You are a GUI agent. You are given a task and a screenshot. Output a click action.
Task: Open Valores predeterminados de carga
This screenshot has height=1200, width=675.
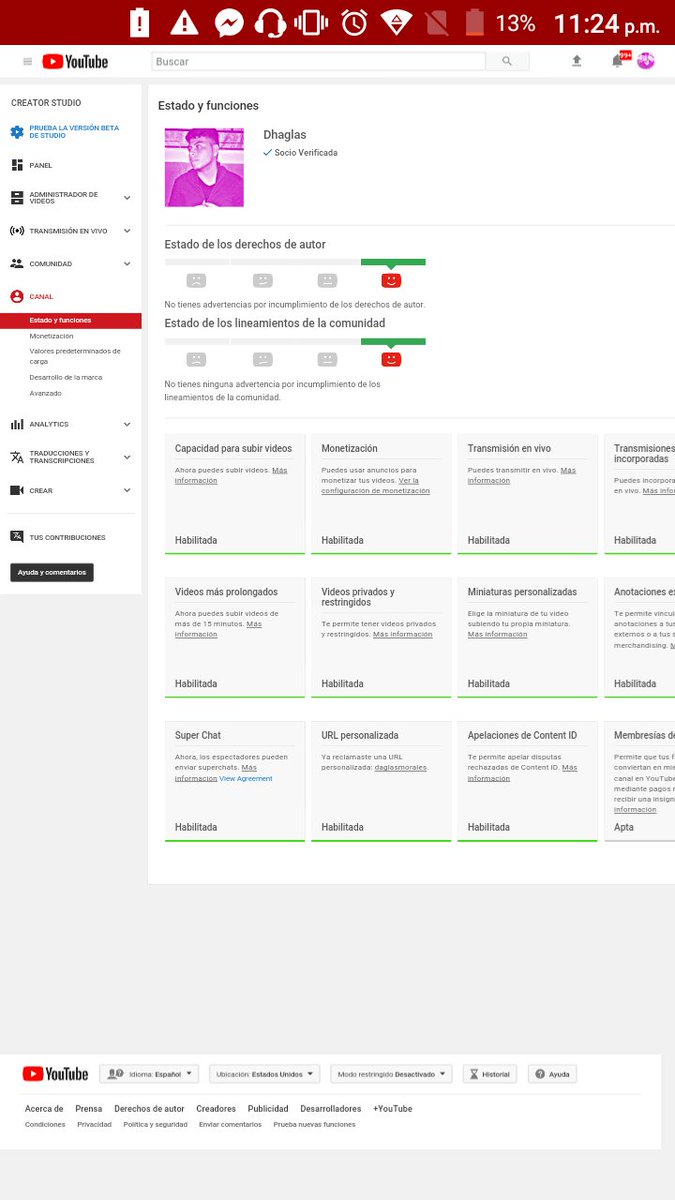75,356
